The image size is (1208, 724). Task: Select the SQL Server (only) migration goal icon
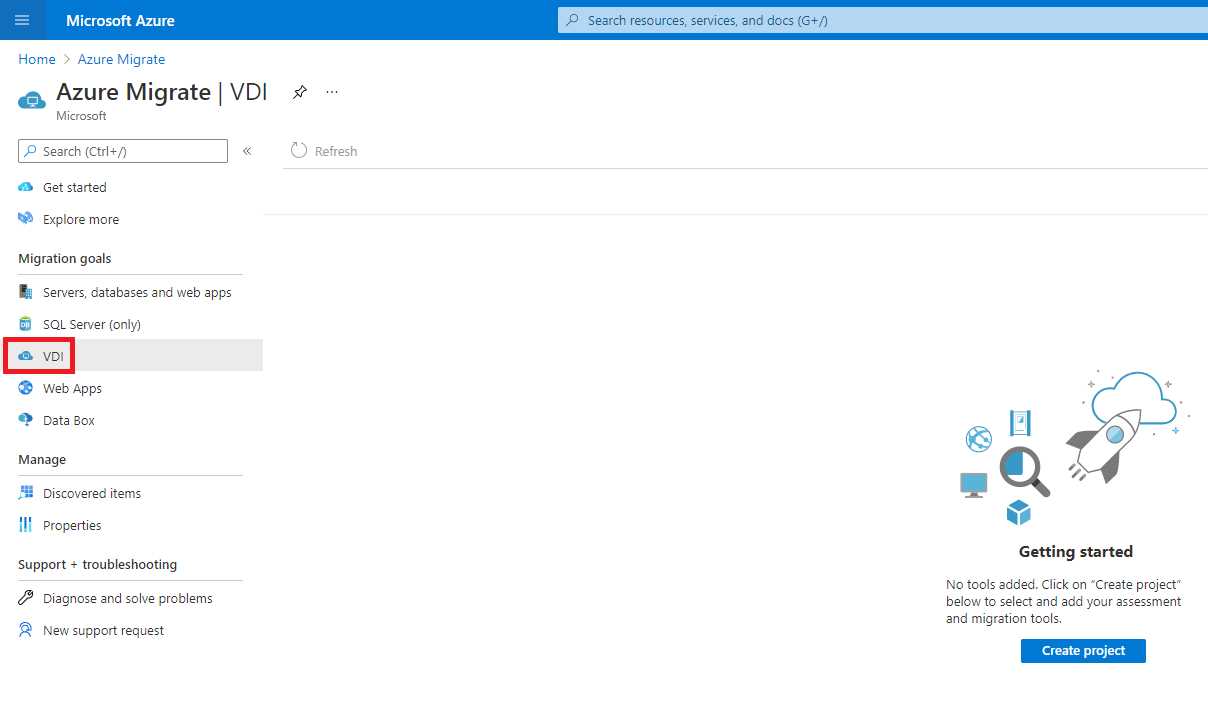[x=24, y=324]
